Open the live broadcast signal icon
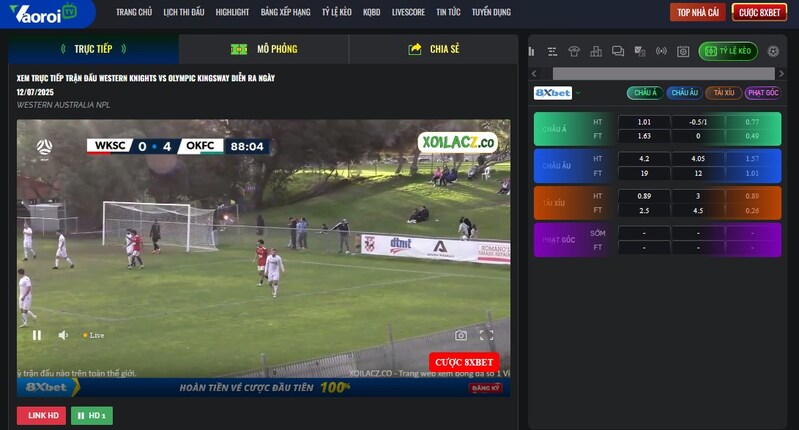Viewport: 799px width, 430px height. tap(661, 51)
